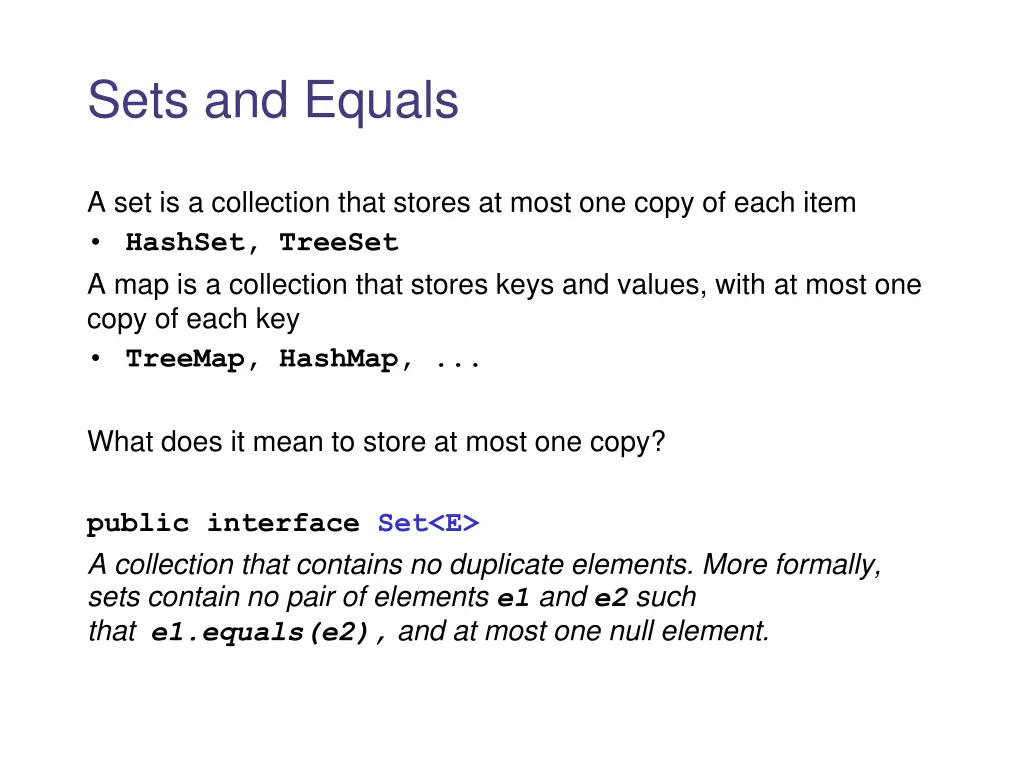Select the e1.equals(e2) code expression
Image resolution: width=1024 pixels, height=768 pixels.
coord(269,633)
